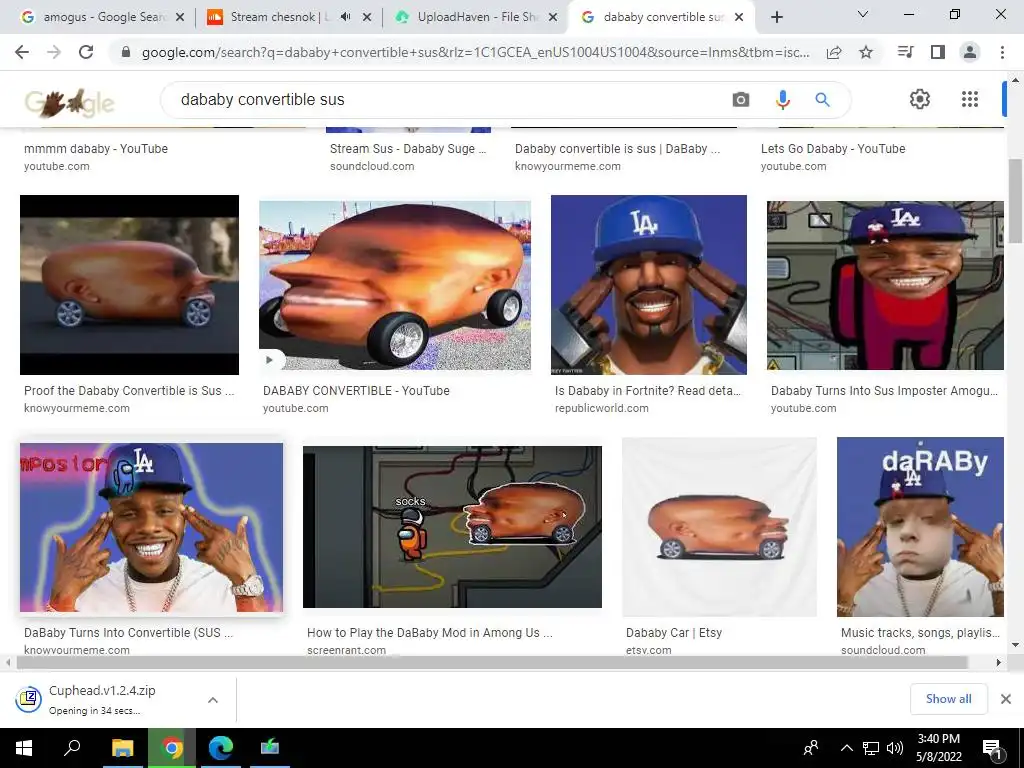This screenshot has height=768, width=1024.
Task: Click the vertical page scrollbar thumb
Action: click(x=1015, y=201)
